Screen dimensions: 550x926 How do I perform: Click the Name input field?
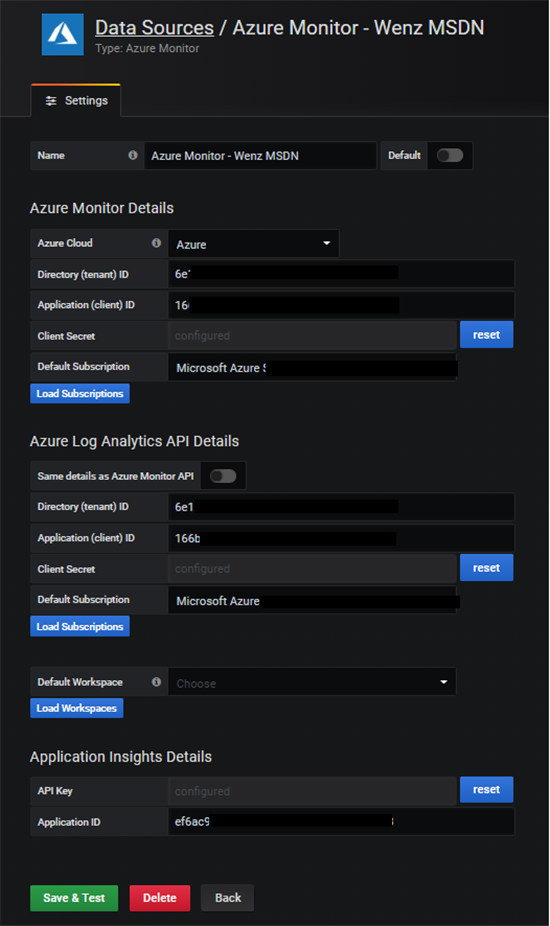pyautogui.click(x=260, y=156)
